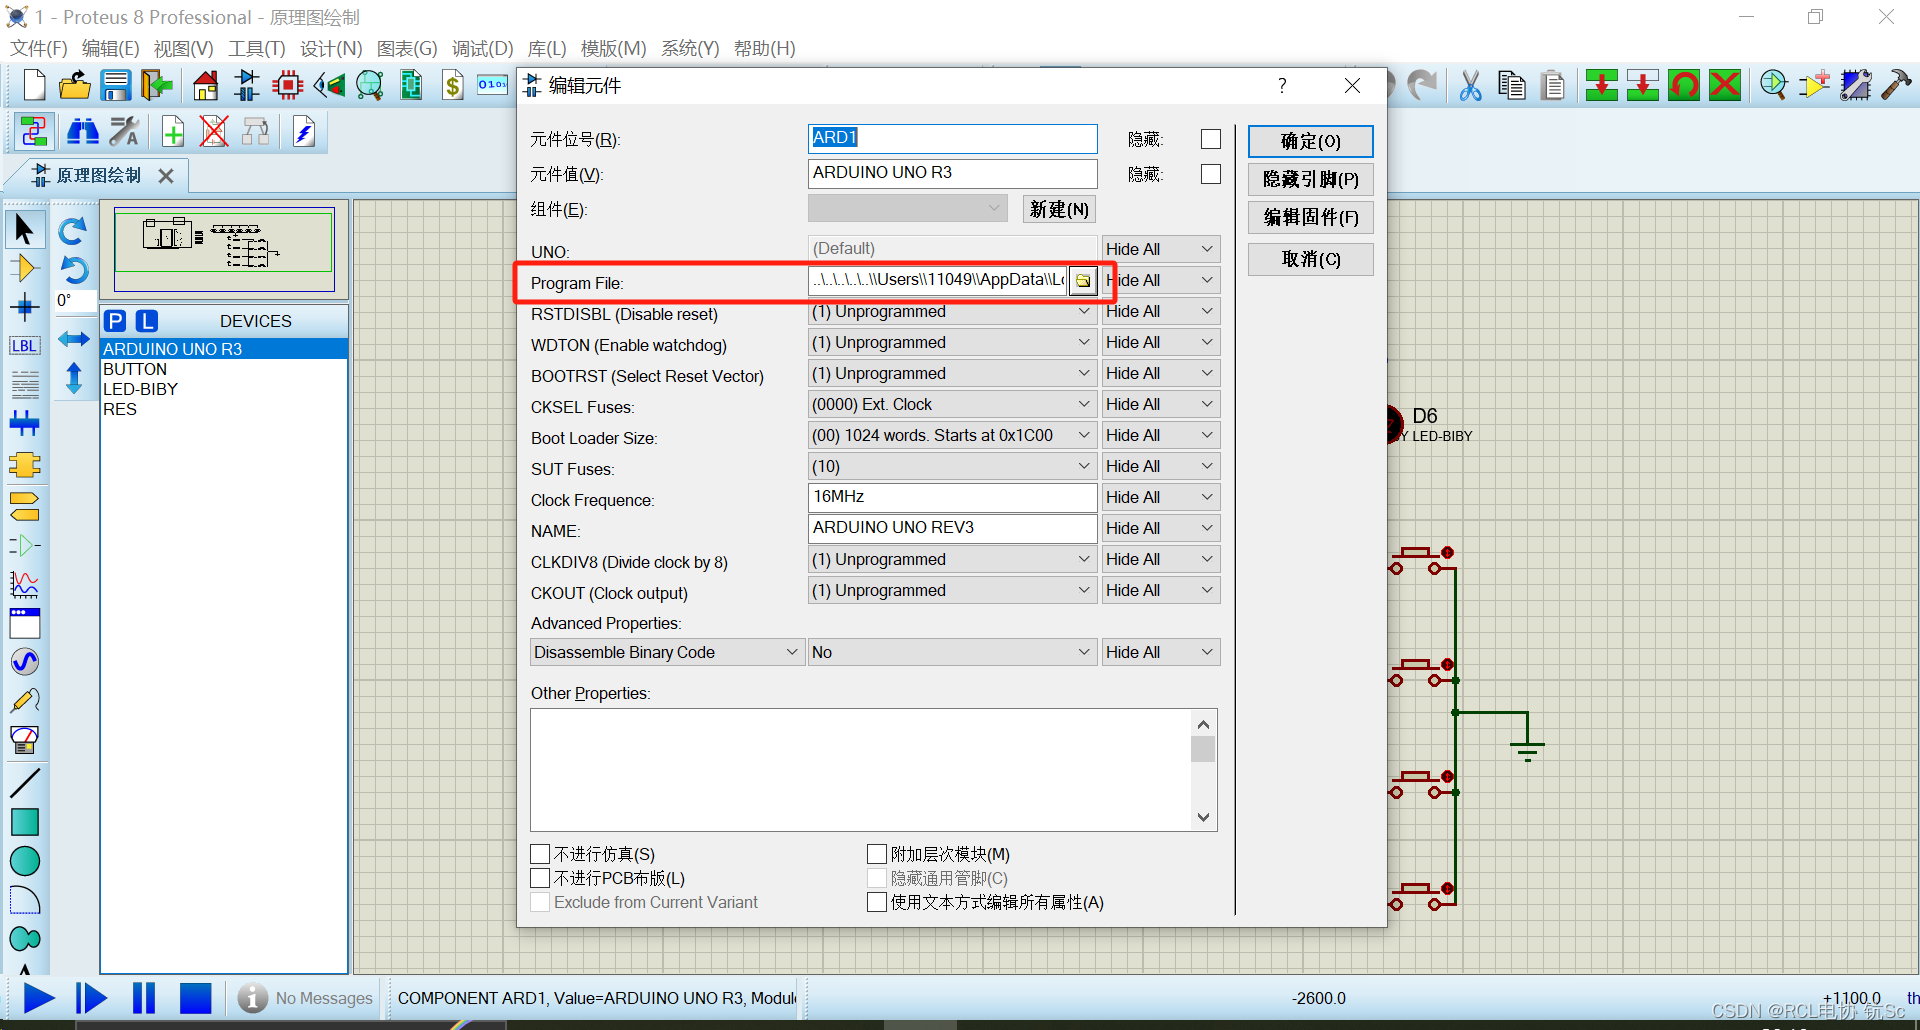Toggle hidden checkbox for 元件值

1211,174
